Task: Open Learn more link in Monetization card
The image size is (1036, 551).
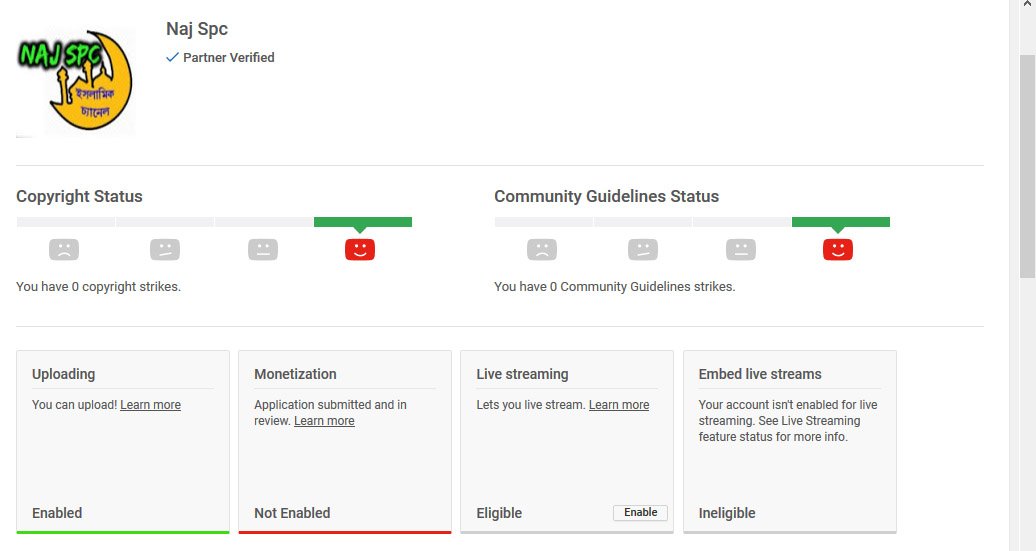Action: (324, 421)
